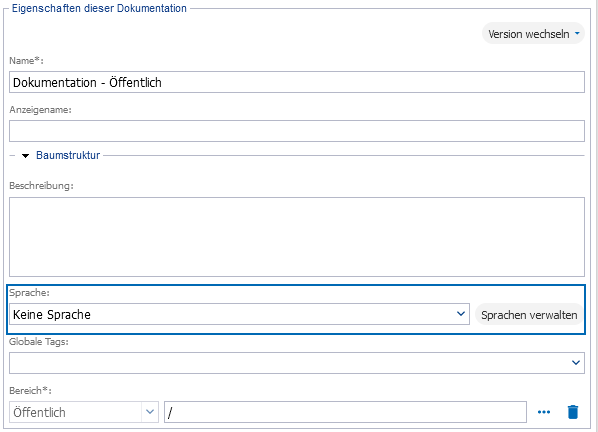The height and width of the screenshot is (432, 598).
Task: Expand the Globale Tags dropdown arrow
Action: click(576, 363)
